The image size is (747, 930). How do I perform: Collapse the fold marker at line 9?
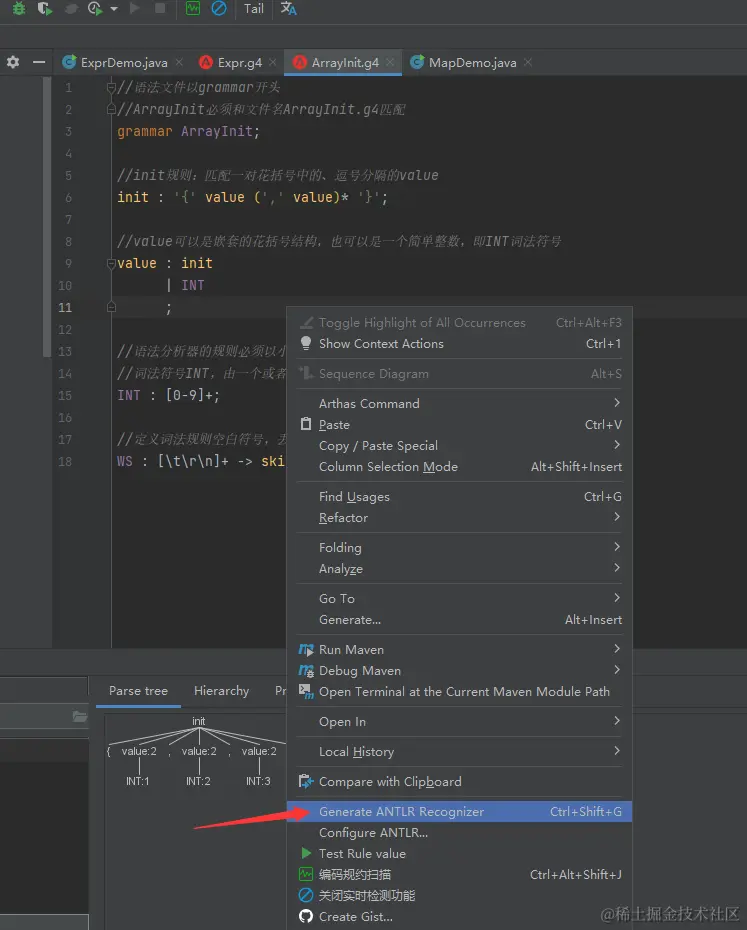111,263
